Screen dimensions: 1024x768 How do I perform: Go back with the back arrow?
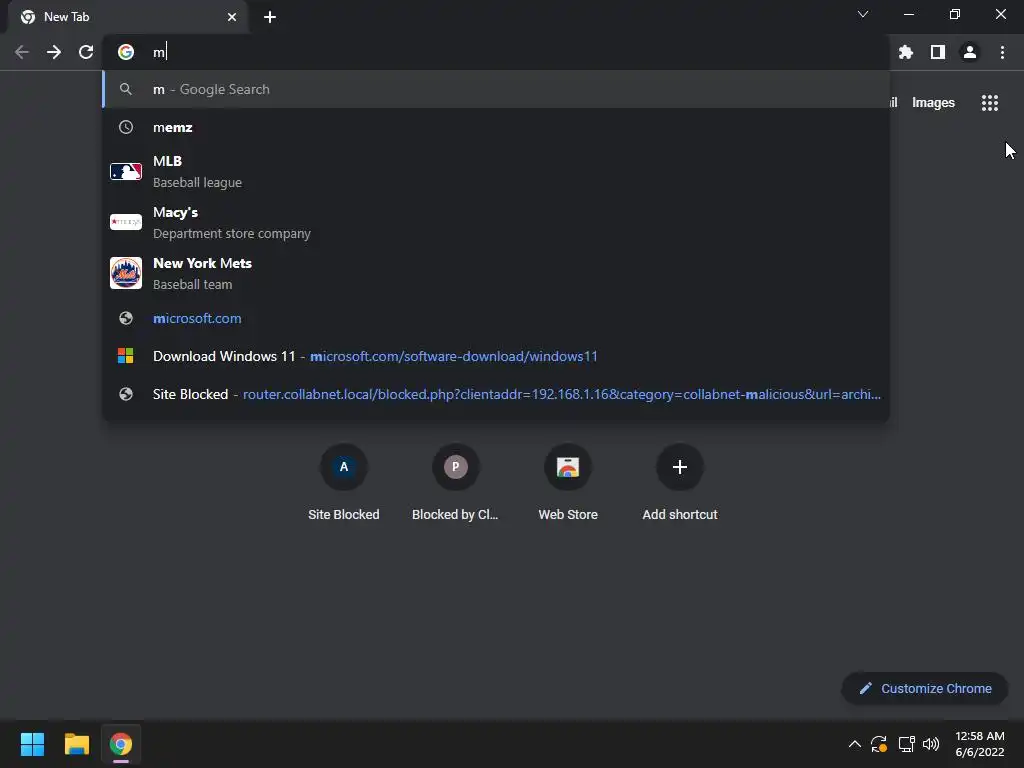[x=22, y=52]
